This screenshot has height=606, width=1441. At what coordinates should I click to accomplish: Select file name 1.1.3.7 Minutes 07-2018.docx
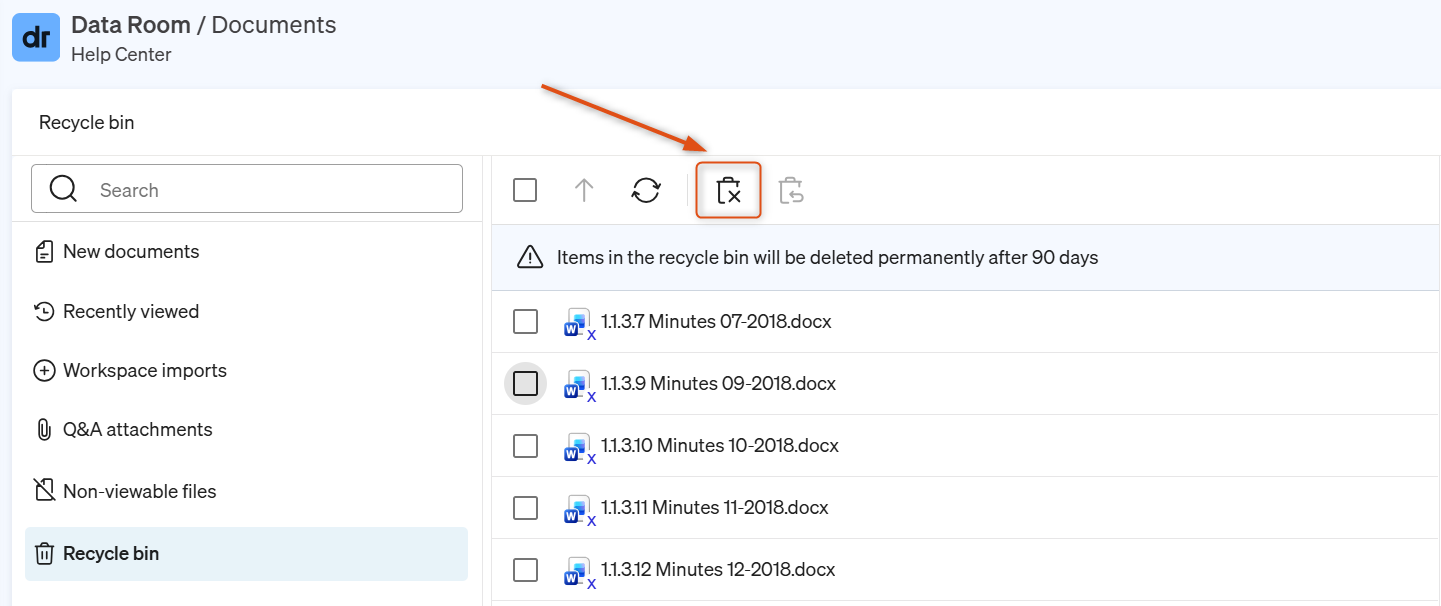pyautogui.click(x=716, y=321)
